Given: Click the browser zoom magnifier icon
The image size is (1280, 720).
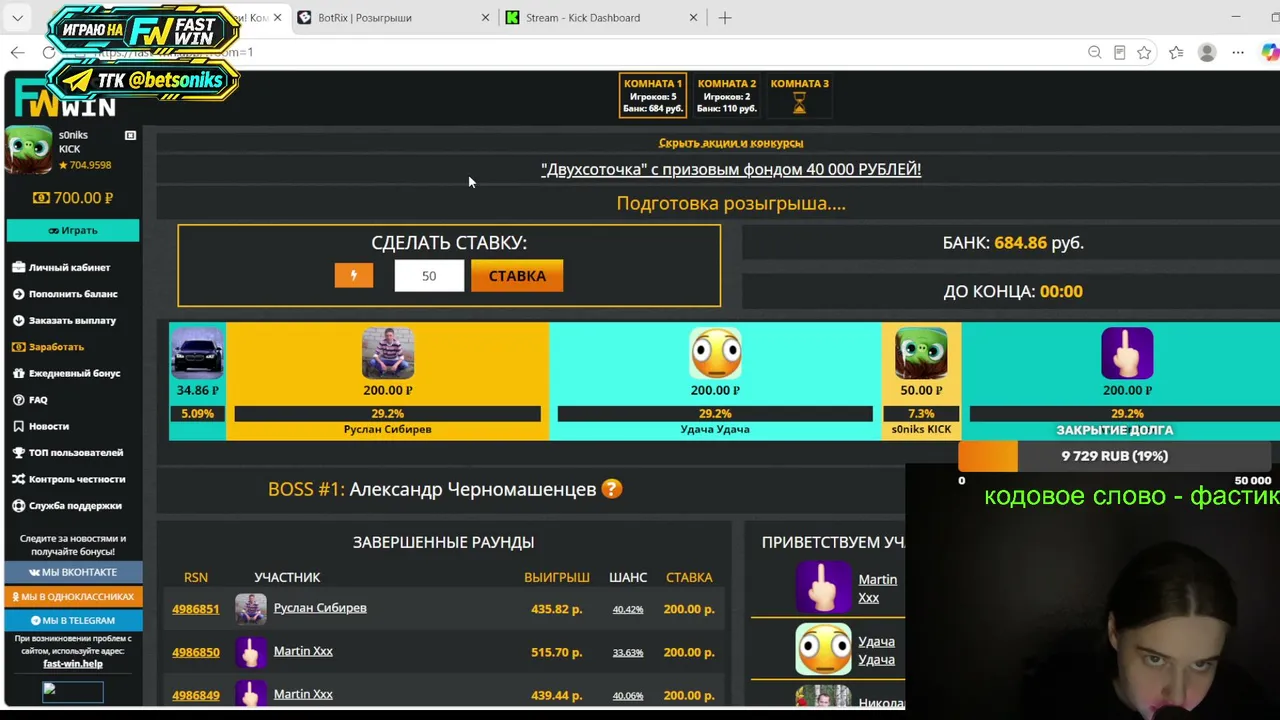Looking at the screenshot, I should (x=1094, y=52).
